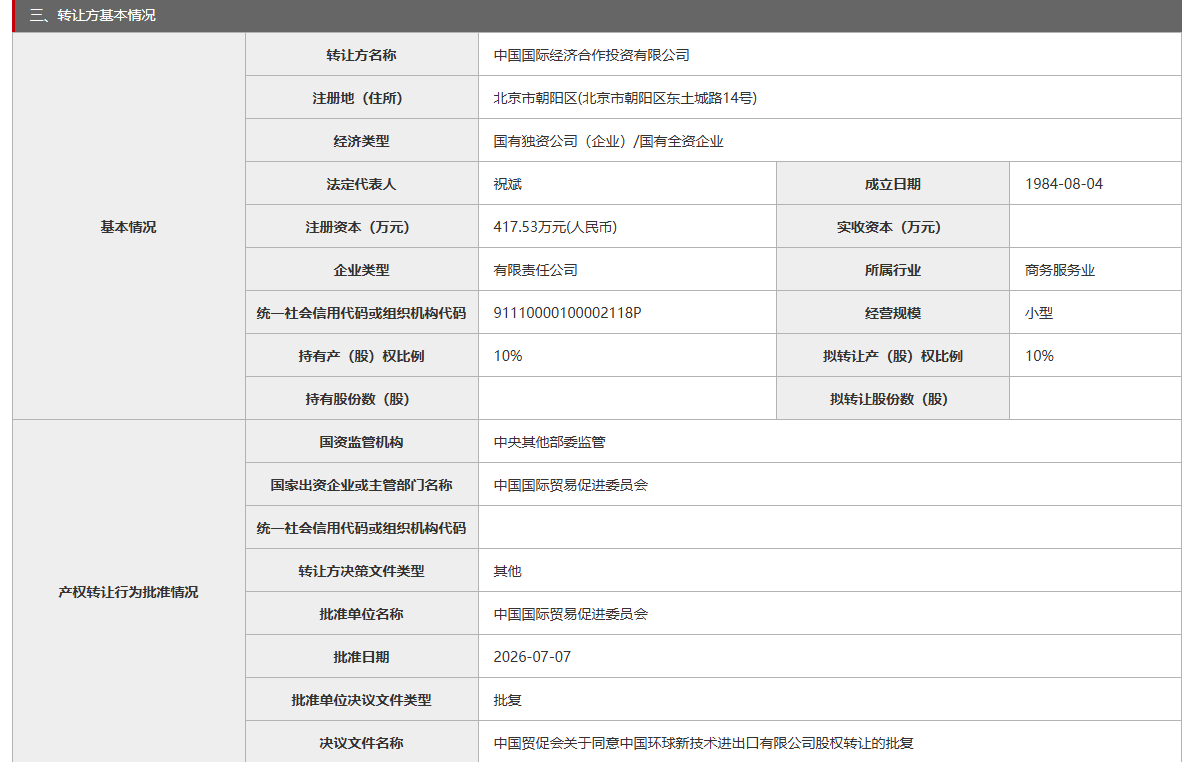This screenshot has width=1192, height=762.
Task: Select the credit code 91110000100002118P
Action: (x=567, y=313)
